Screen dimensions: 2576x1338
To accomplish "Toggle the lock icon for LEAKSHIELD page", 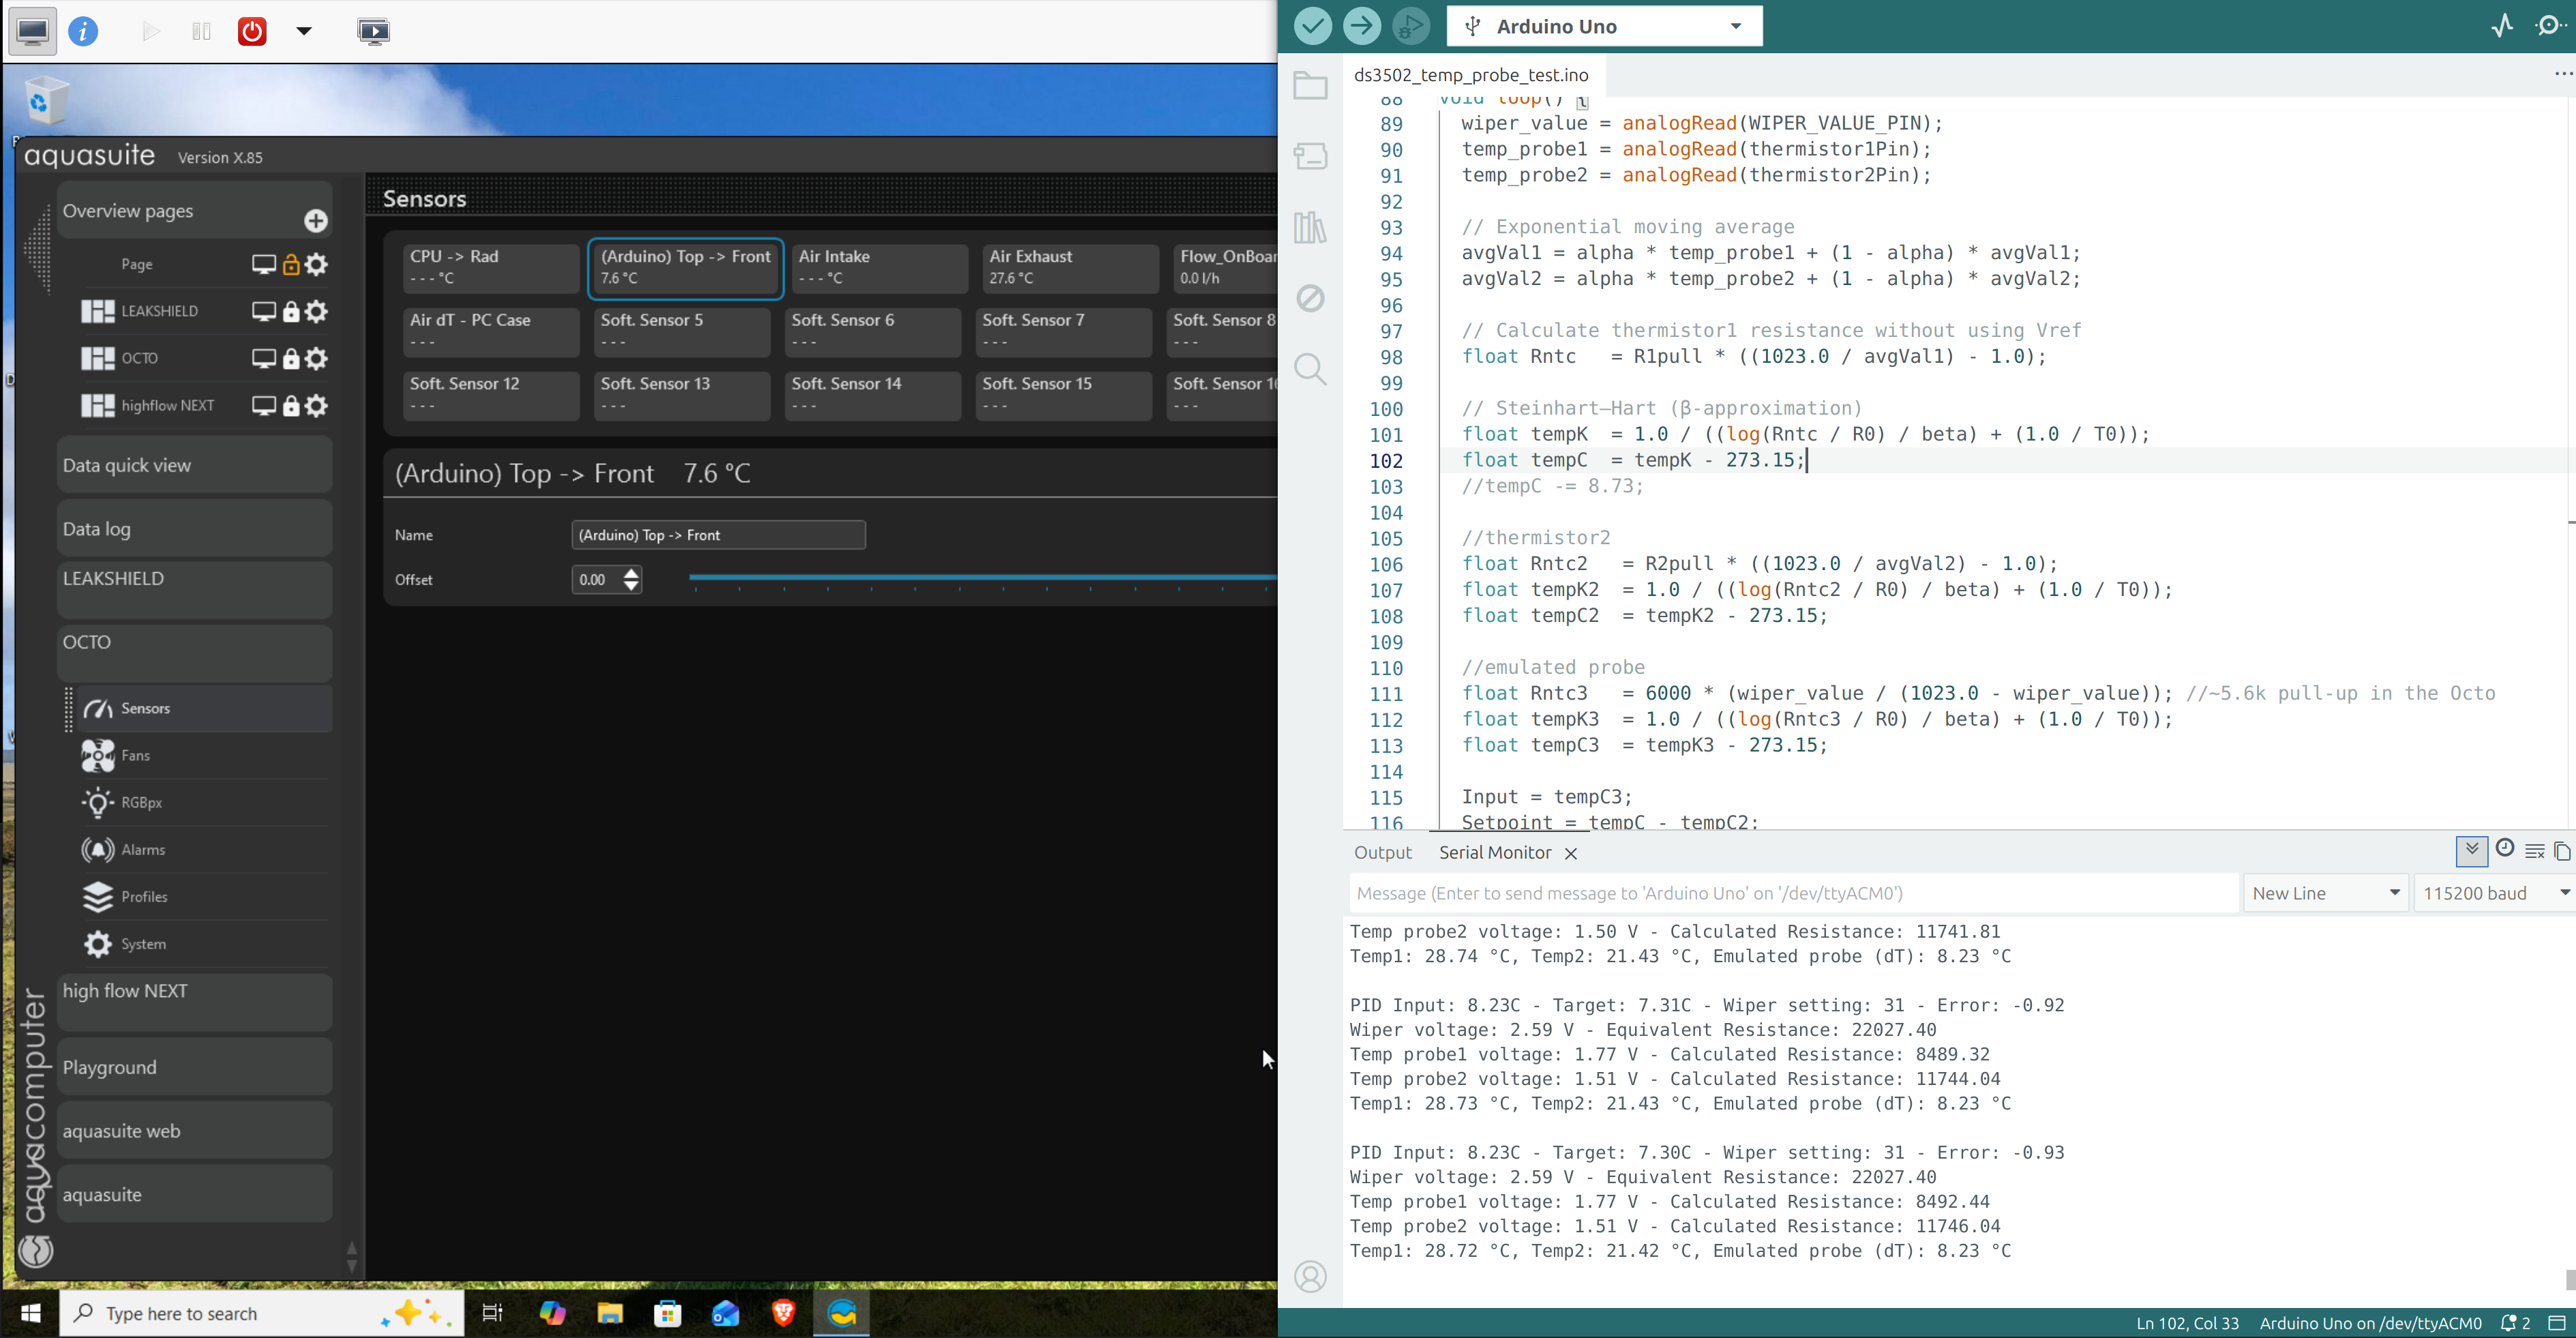I will point(291,311).
